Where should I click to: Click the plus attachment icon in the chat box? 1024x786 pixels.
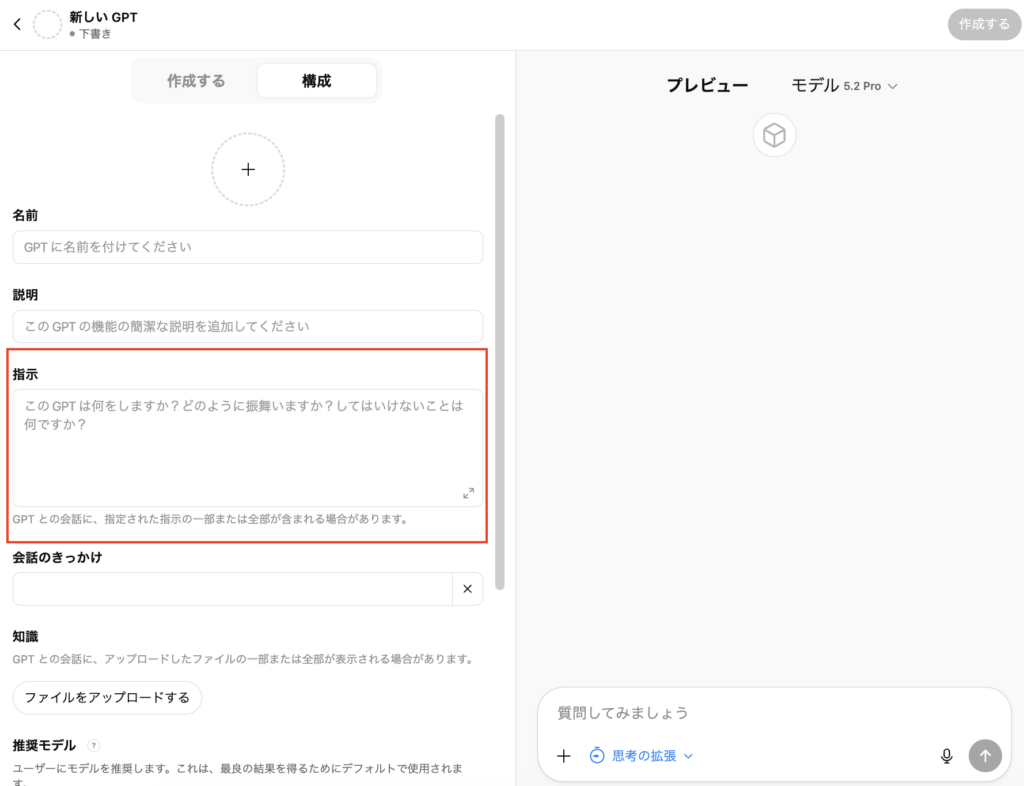click(x=564, y=756)
